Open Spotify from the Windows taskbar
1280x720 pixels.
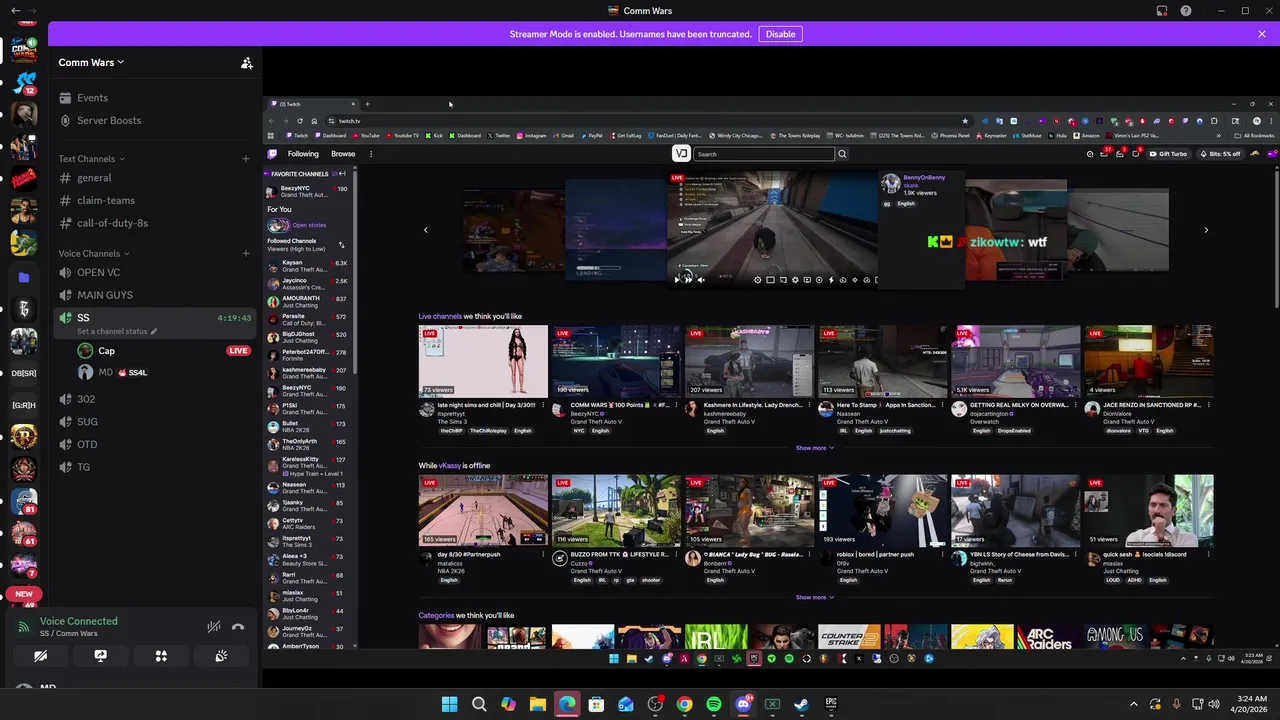(713, 704)
